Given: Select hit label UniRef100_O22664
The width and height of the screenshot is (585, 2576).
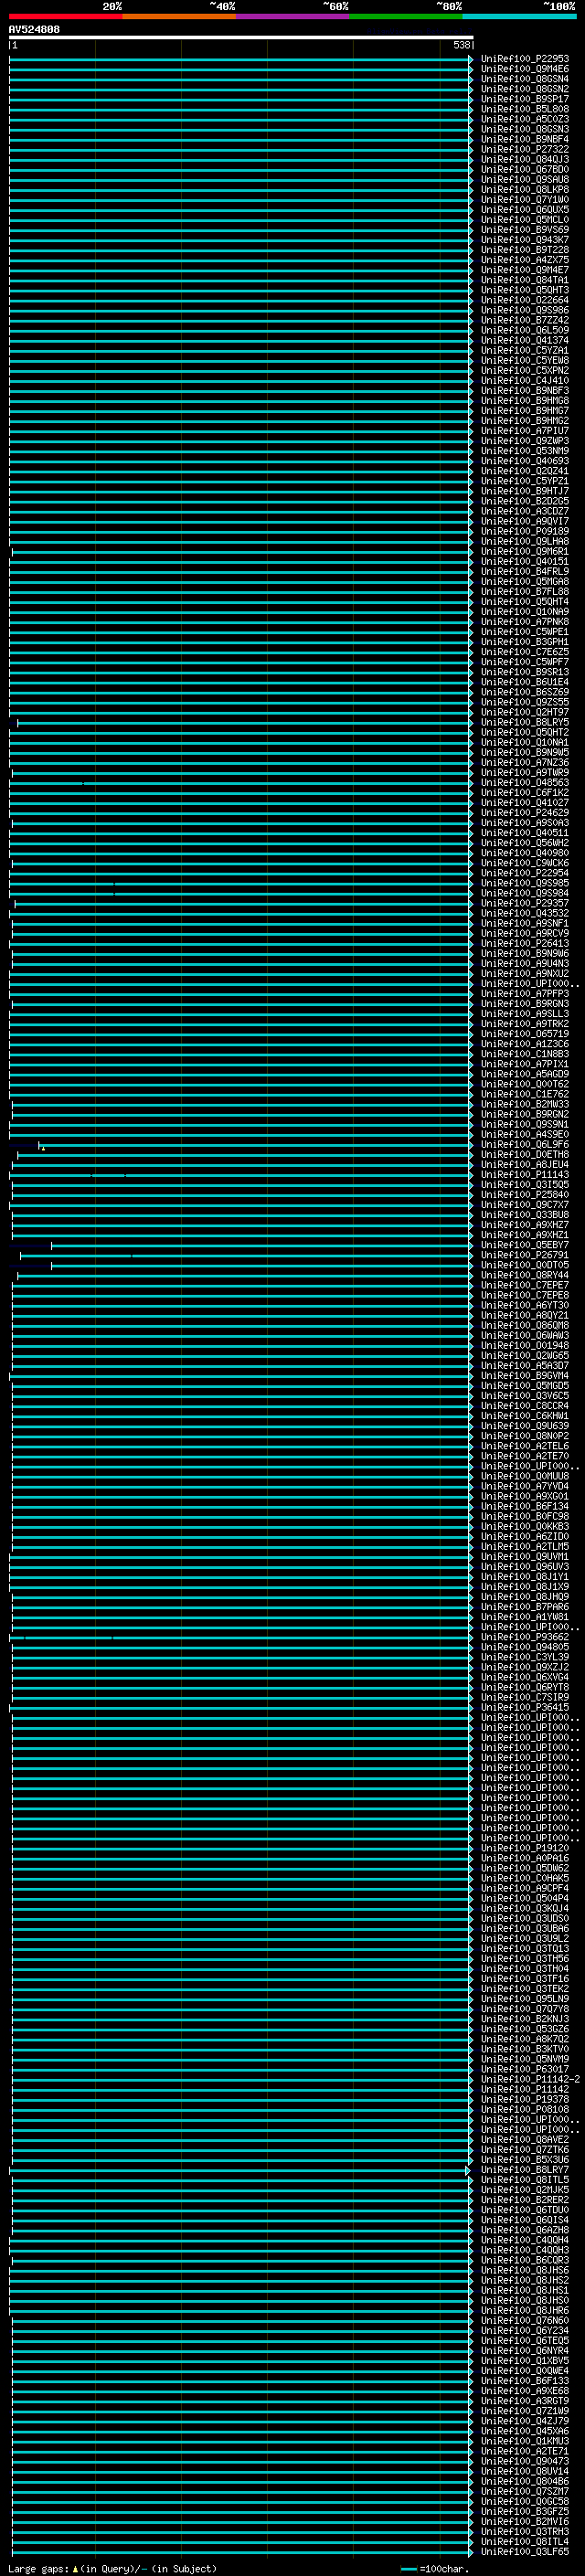Looking at the screenshot, I should click(x=524, y=300).
